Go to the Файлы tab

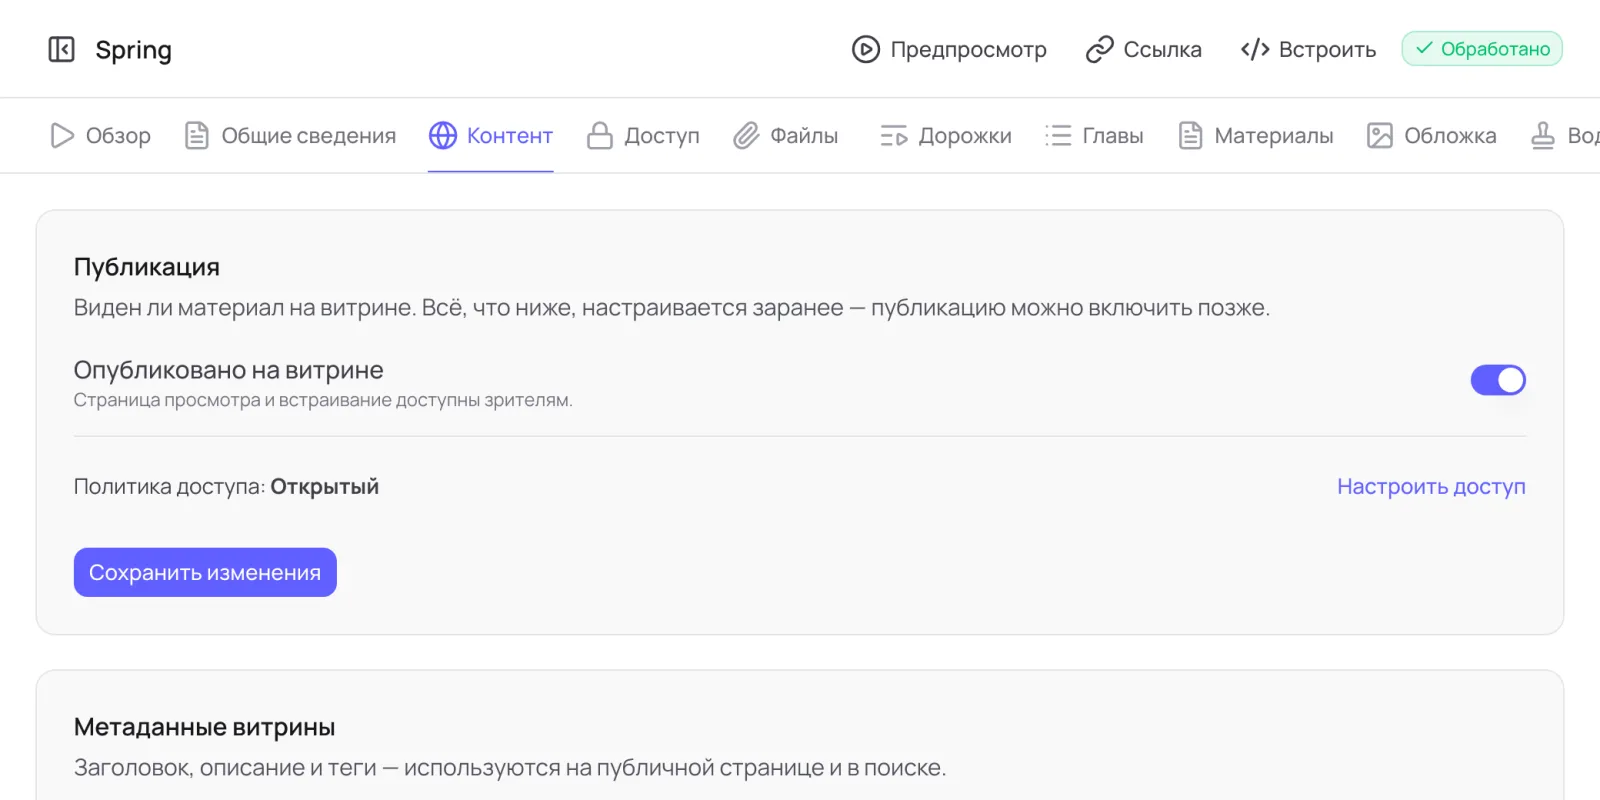click(x=785, y=135)
